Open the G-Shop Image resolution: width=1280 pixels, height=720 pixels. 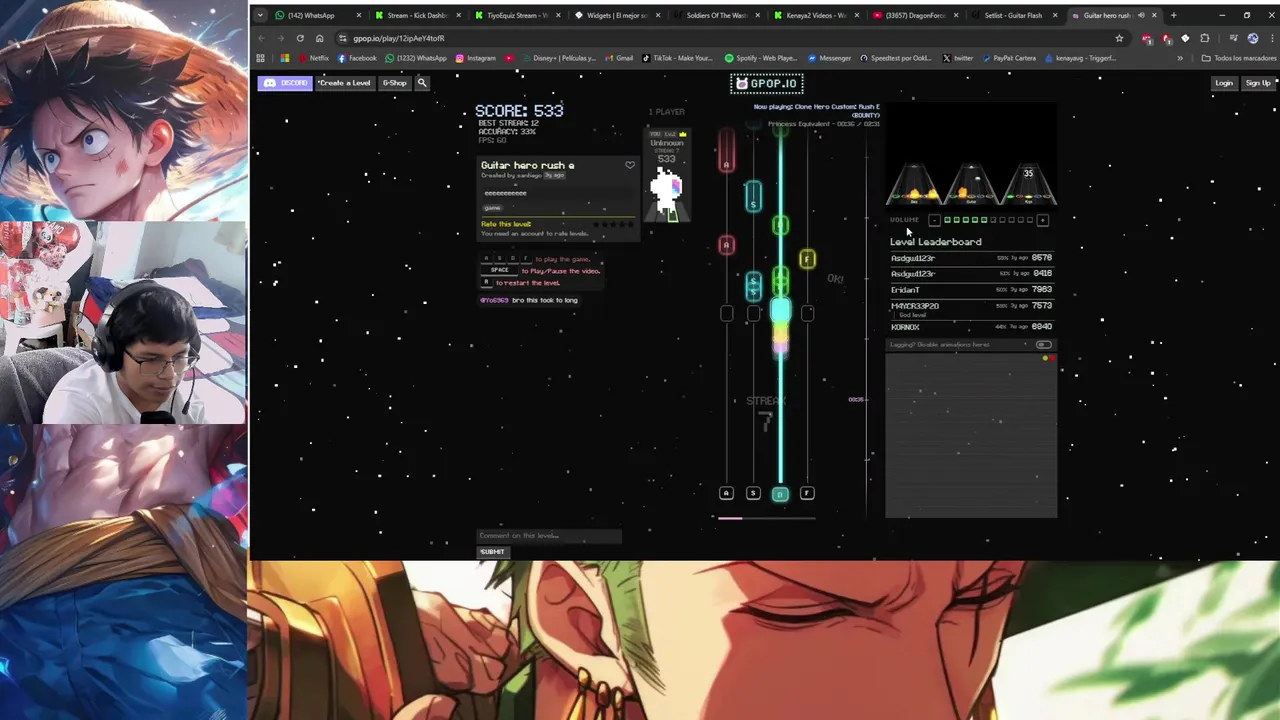click(394, 83)
